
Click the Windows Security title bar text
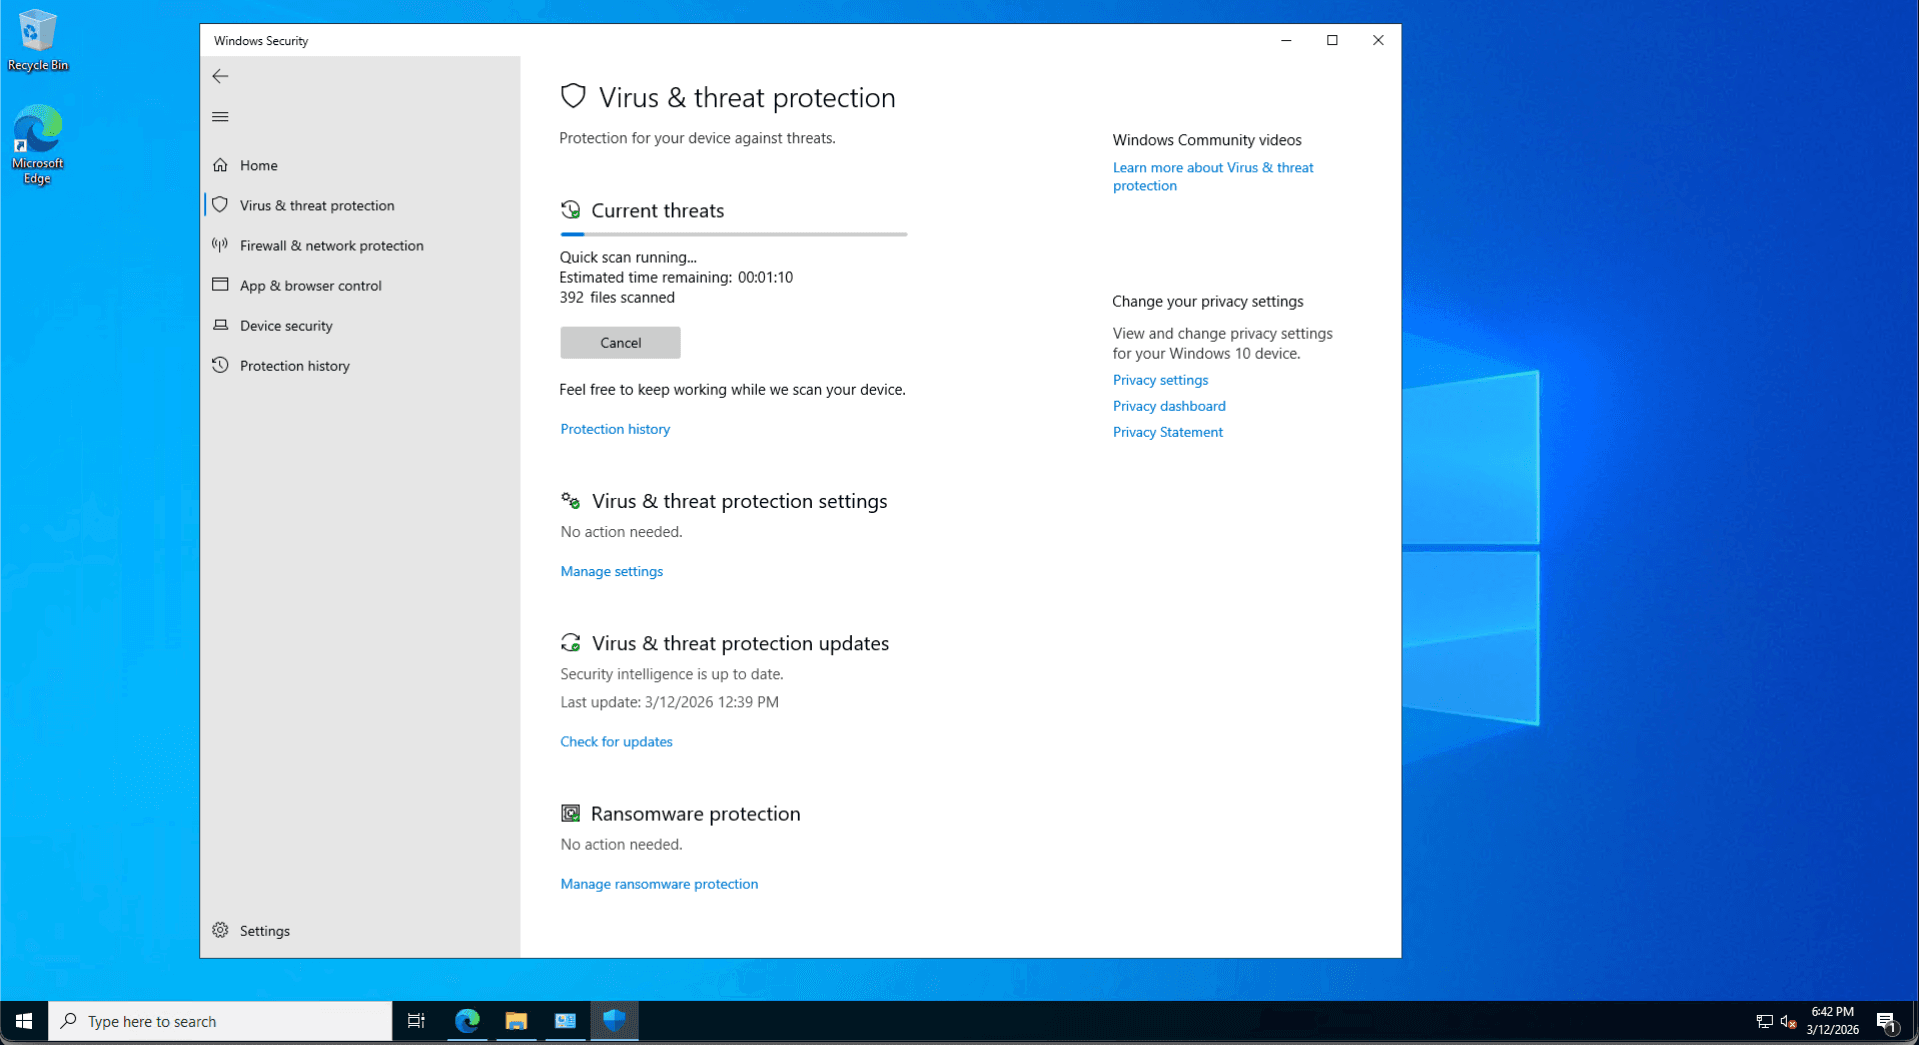tap(260, 41)
